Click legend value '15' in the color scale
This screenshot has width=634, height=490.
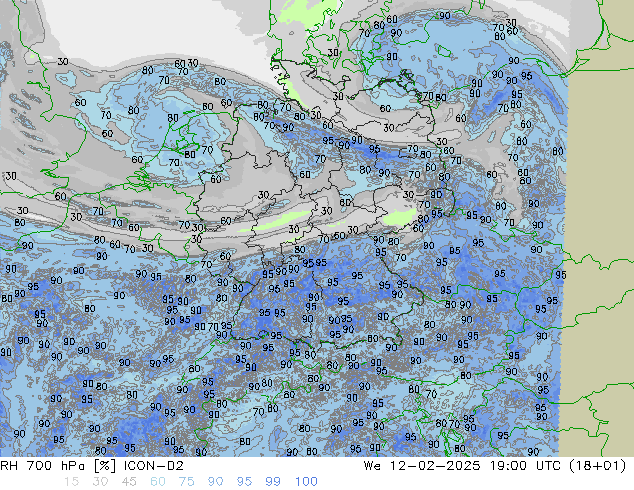pos(71,482)
